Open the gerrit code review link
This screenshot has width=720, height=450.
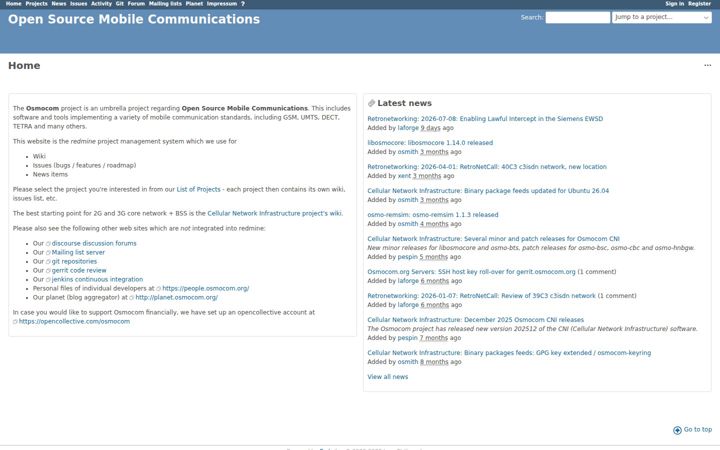pos(79,270)
